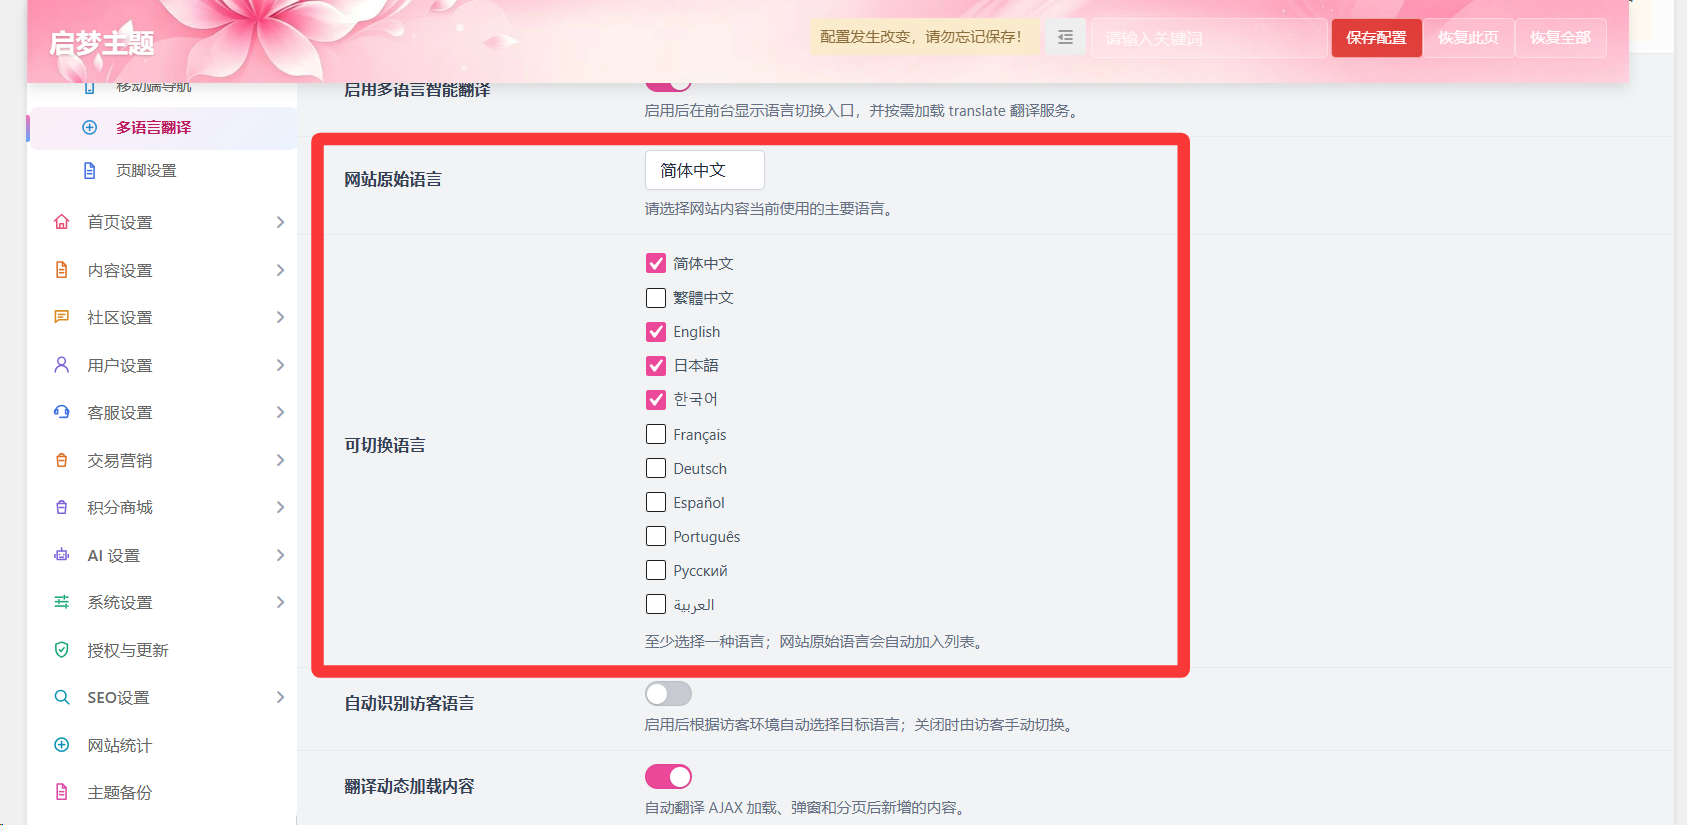
Task: Click the sliders icon beside 系统设置
Action: coord(62,602)
